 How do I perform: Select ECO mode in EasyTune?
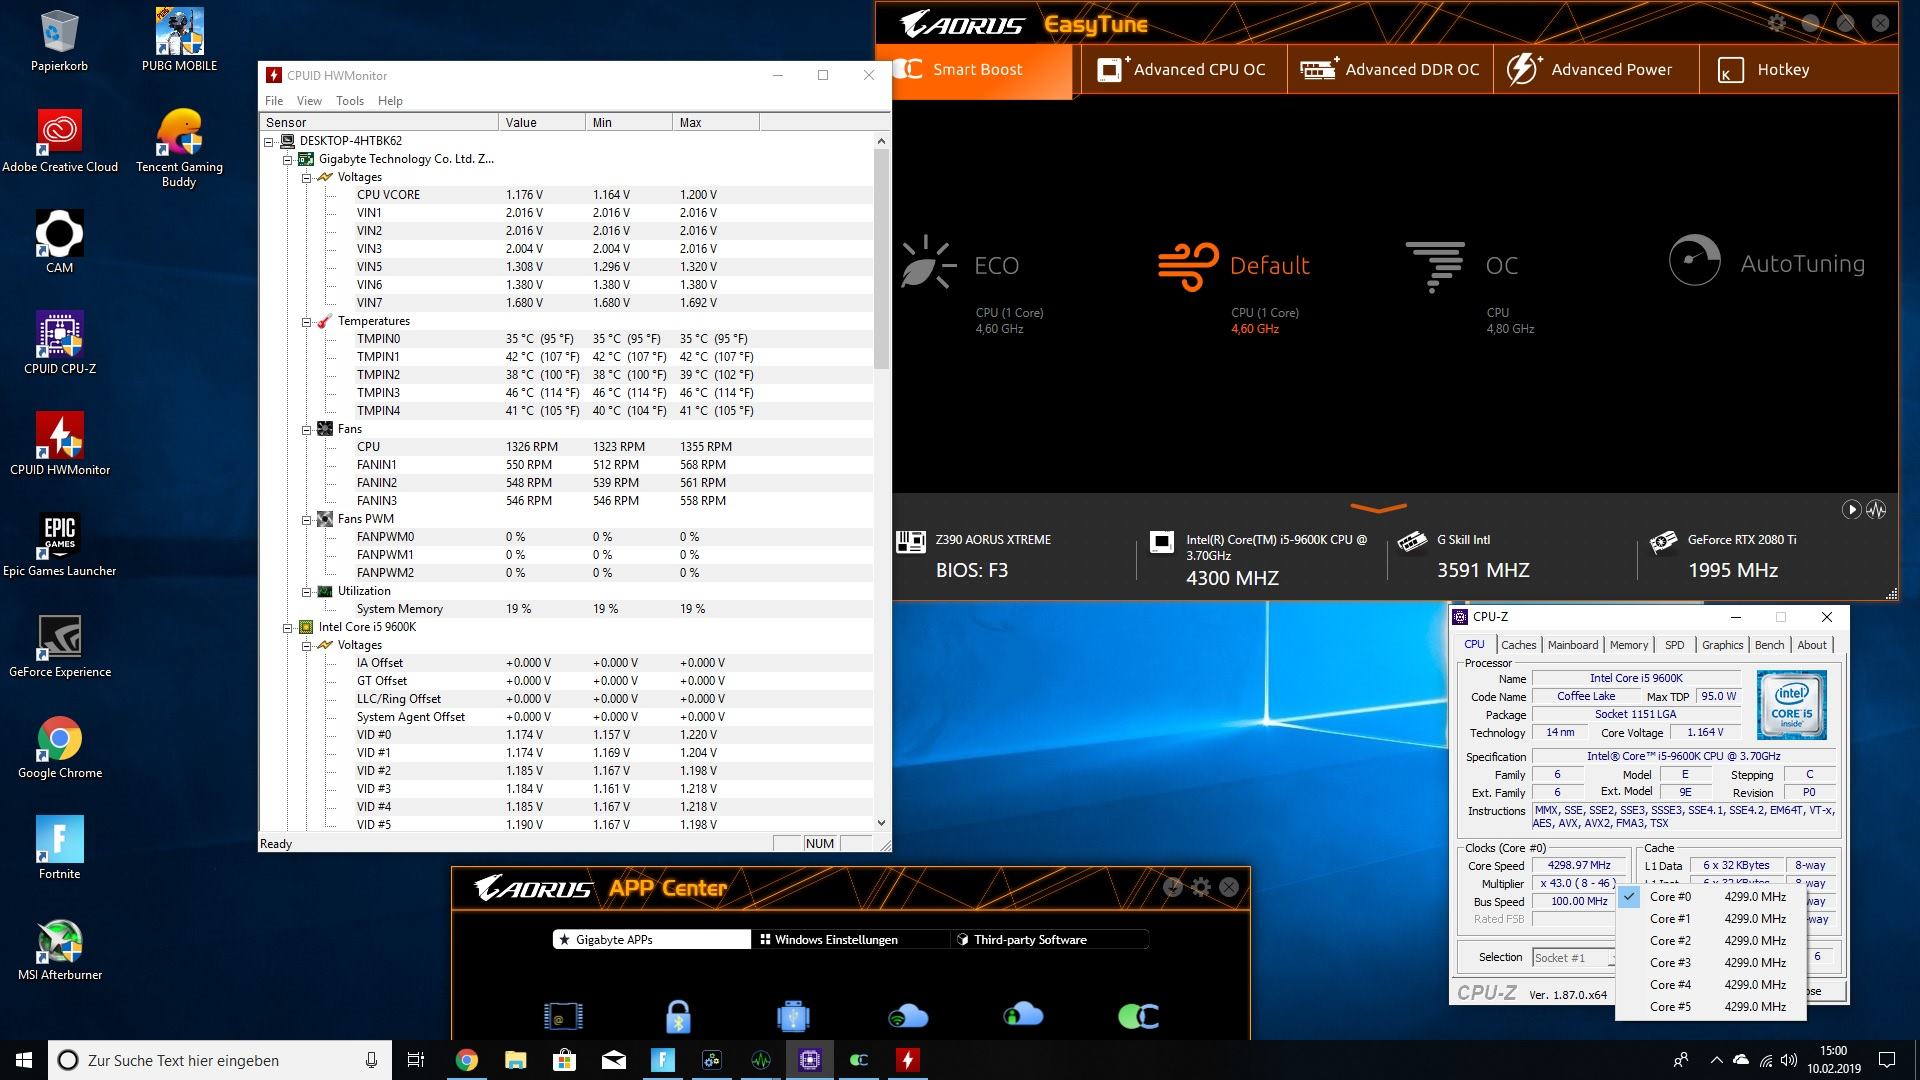click(960, 266)
